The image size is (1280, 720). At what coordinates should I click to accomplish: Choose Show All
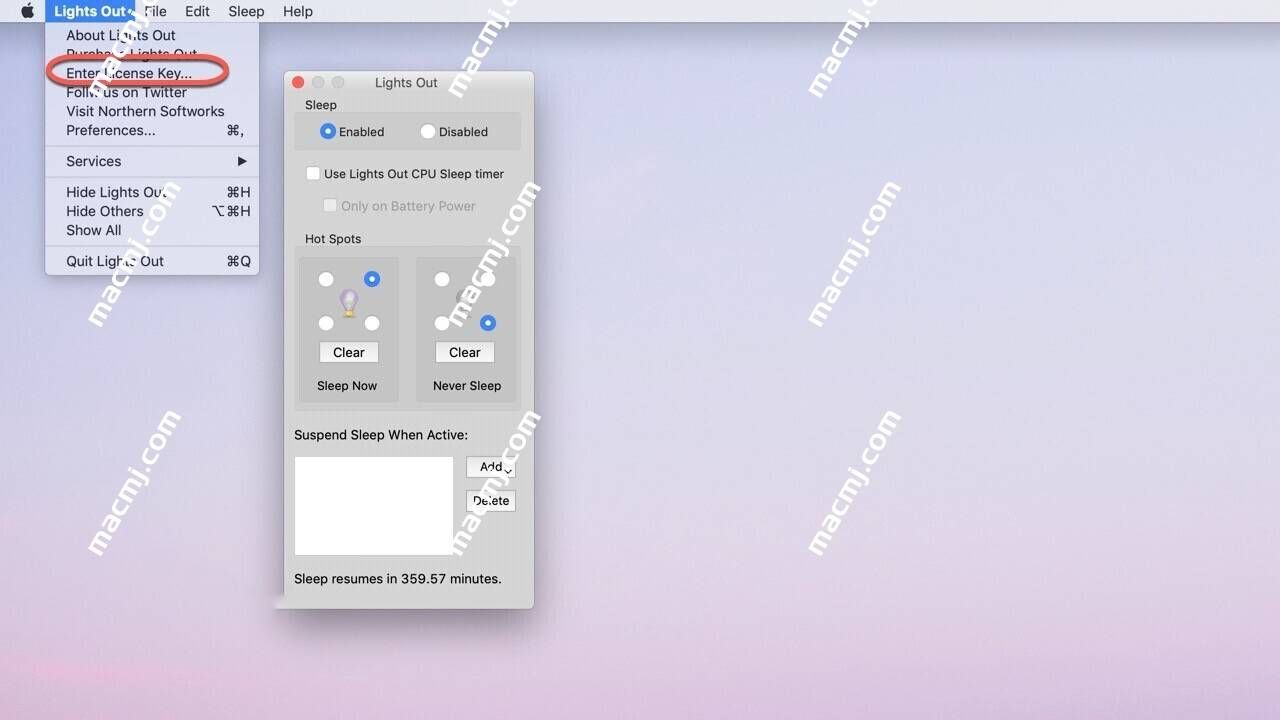(152, 230)
